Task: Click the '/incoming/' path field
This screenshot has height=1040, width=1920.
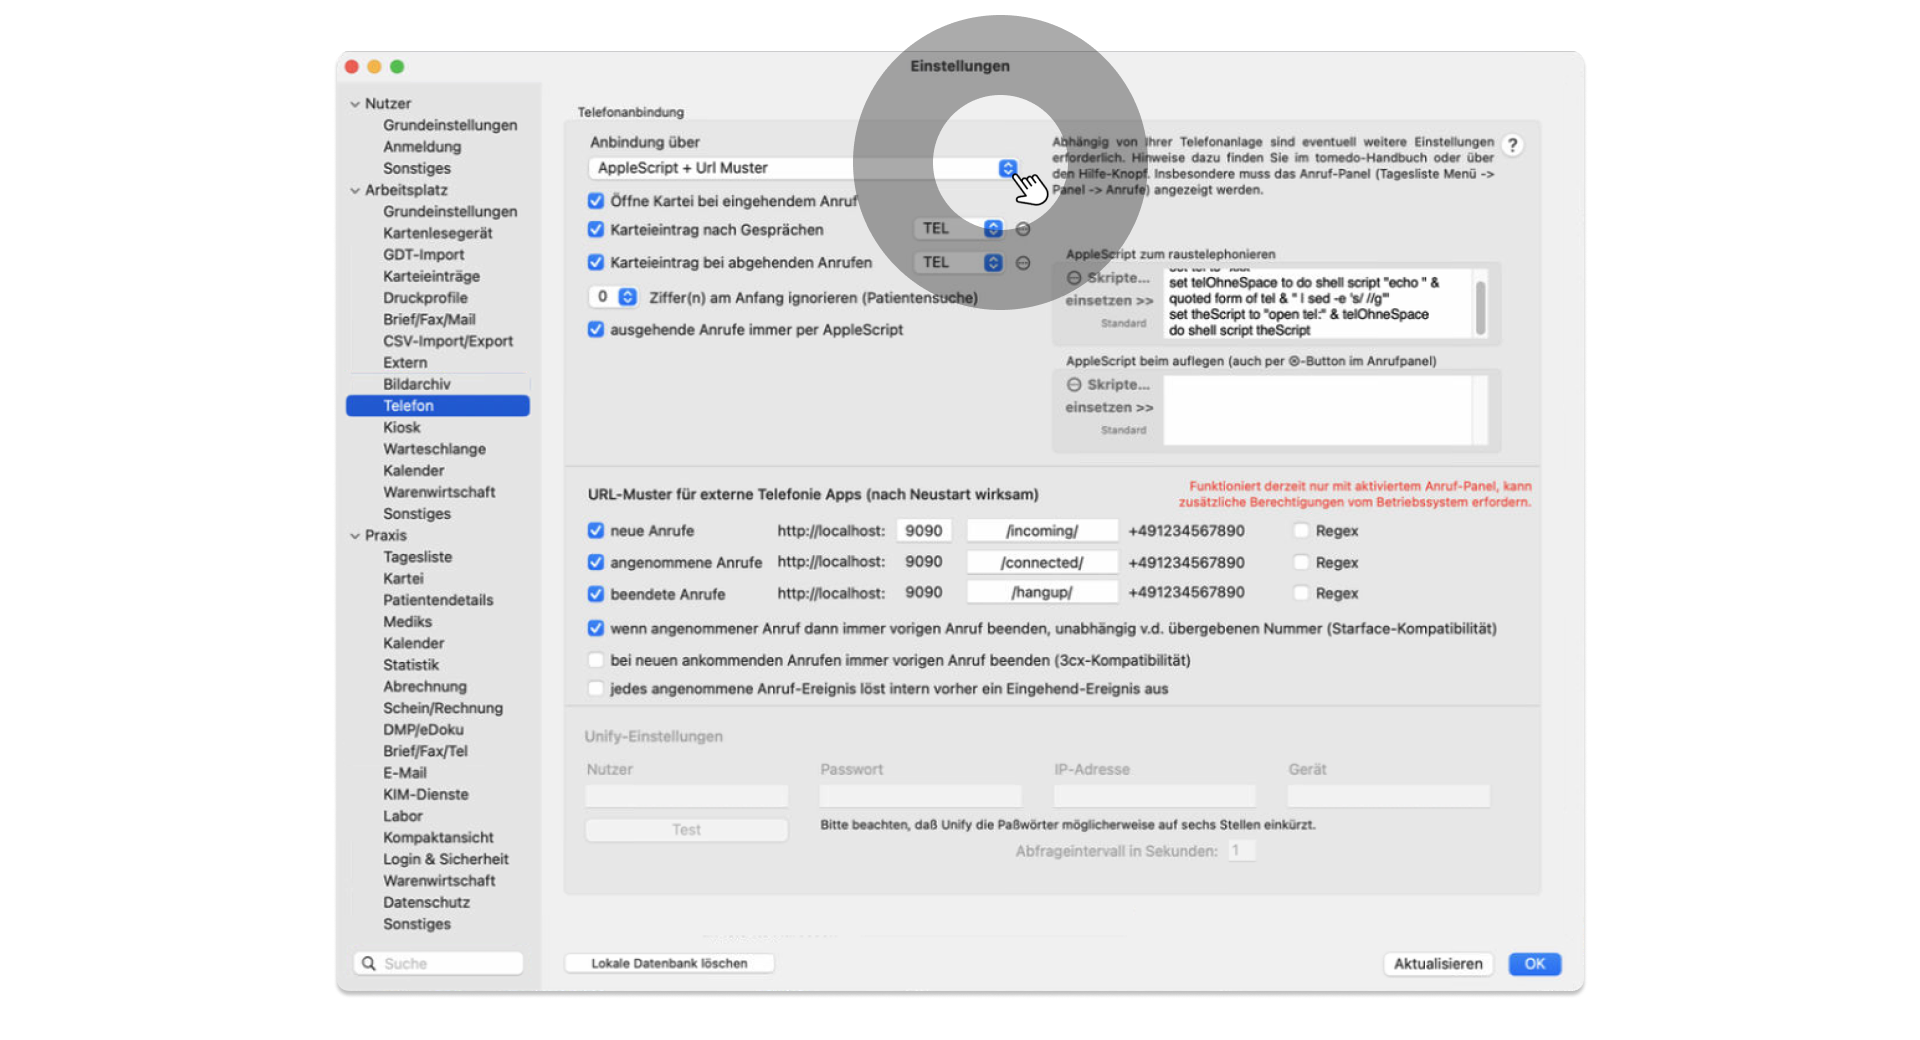Action: (x=1042, y=531)
